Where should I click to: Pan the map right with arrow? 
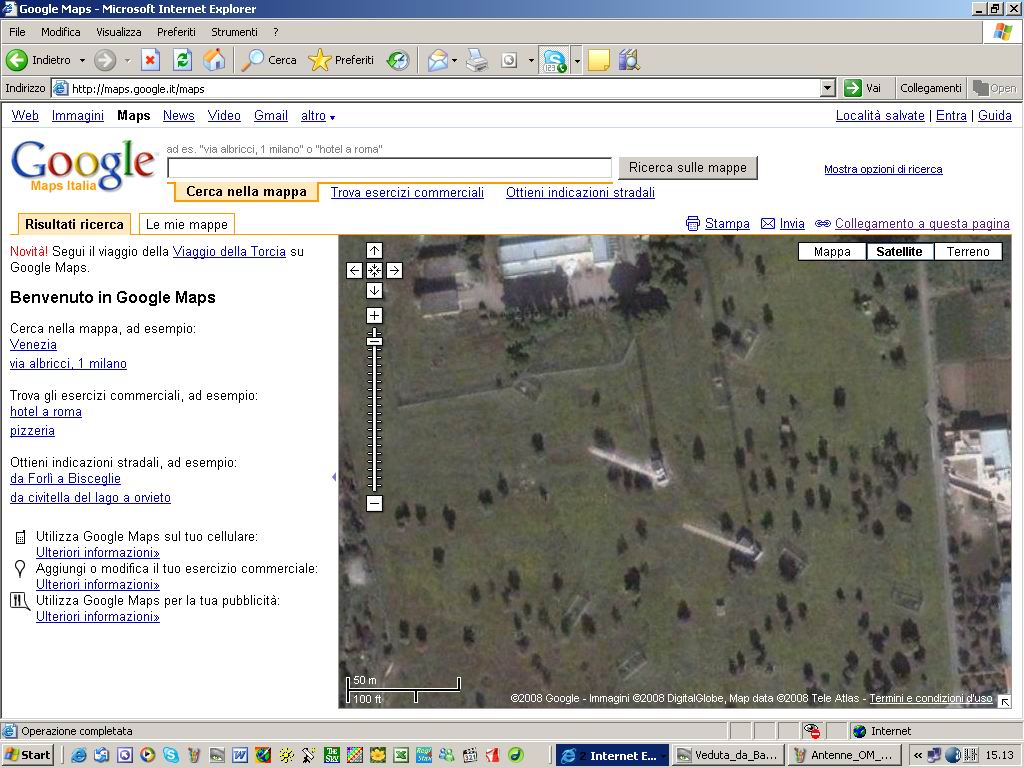click(x=394, y=270)
